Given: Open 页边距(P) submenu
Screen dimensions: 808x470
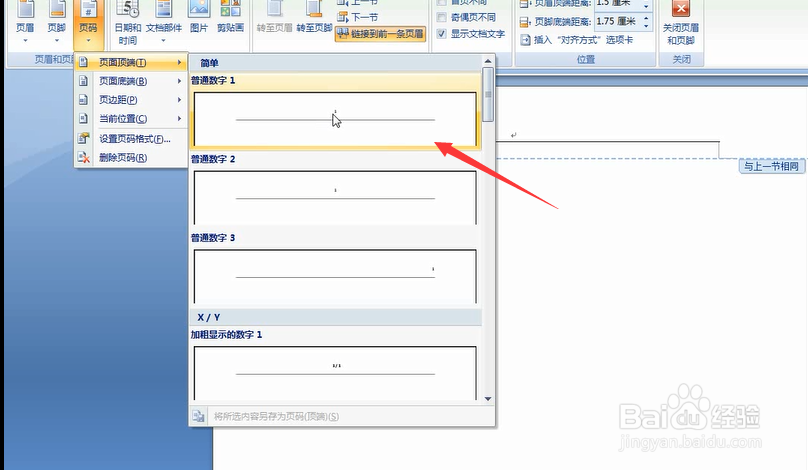Looking at the screenshot, I should 131,99.
